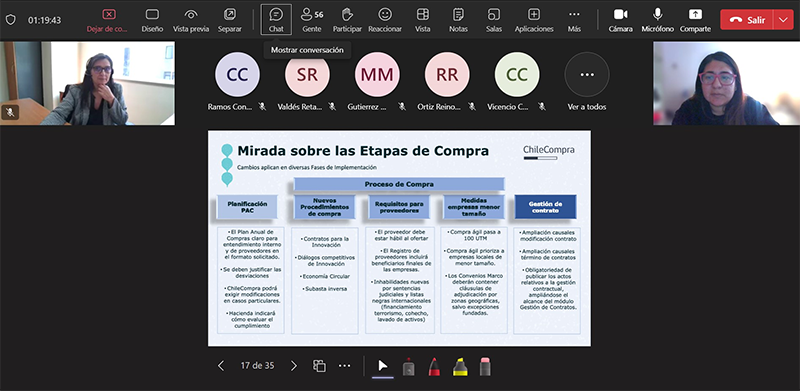Toggle the Cámara on or off

pyautogui.click(x=621, y=19)
